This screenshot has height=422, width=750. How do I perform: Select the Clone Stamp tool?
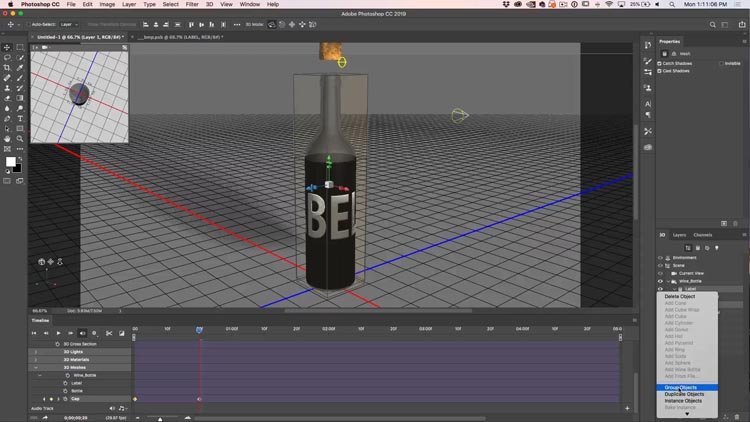click(7, 88)
